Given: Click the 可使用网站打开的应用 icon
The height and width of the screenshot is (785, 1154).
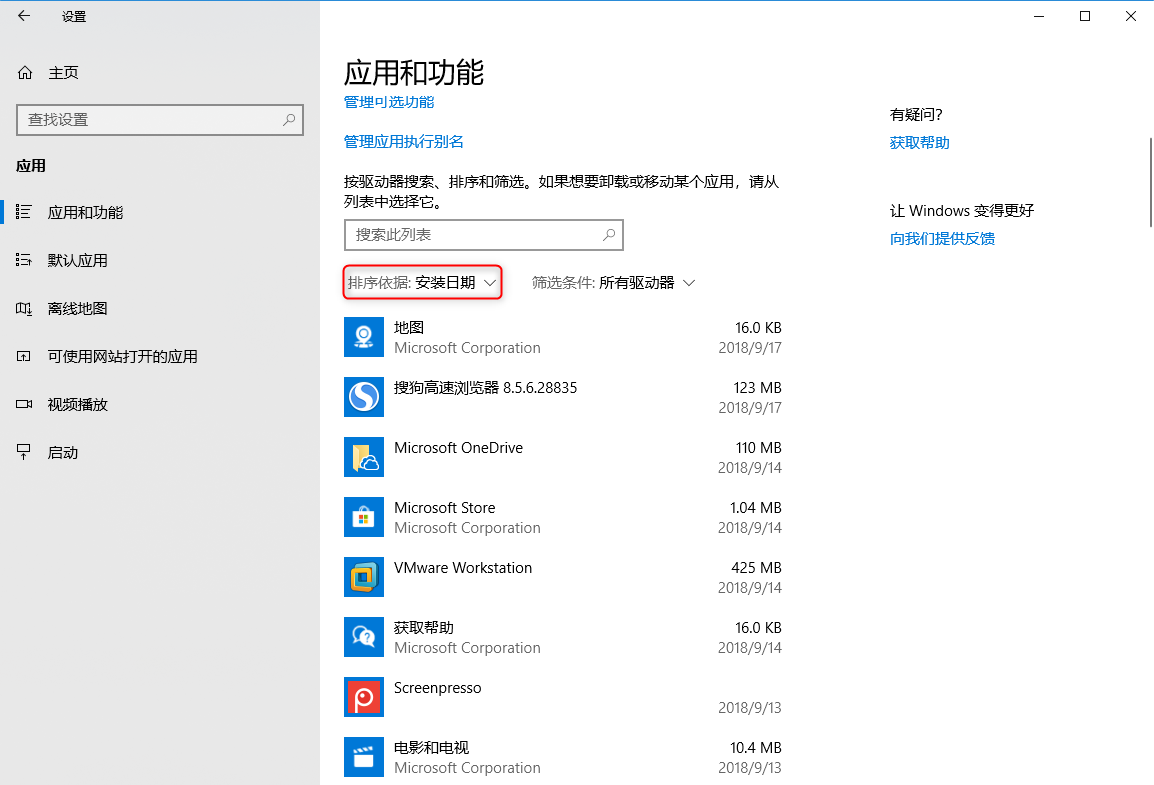Looking at the screenshot, I should click(x=24, y=356).
